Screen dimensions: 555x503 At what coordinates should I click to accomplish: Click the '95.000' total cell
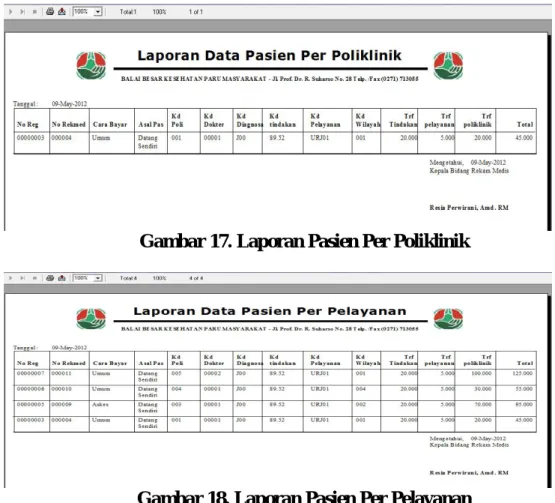[x=524, y=404]
